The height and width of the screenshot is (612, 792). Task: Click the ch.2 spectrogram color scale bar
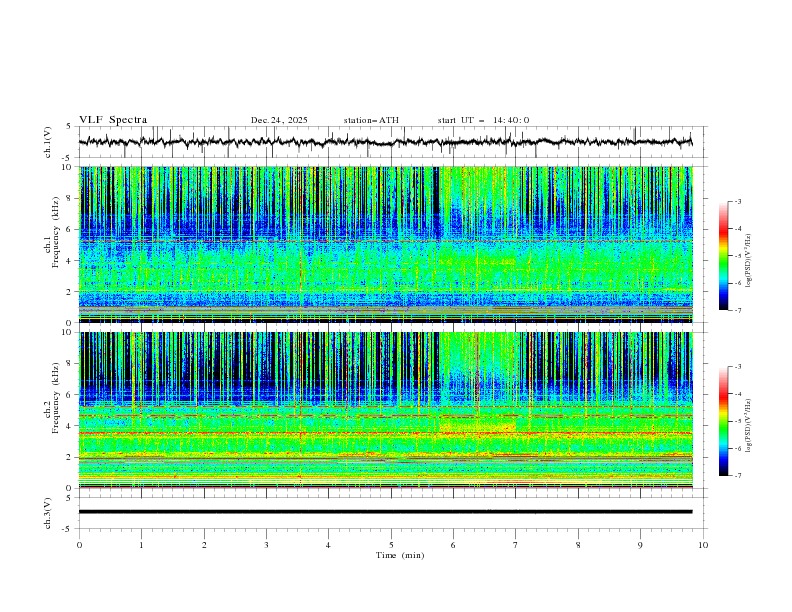pos(724,421)
